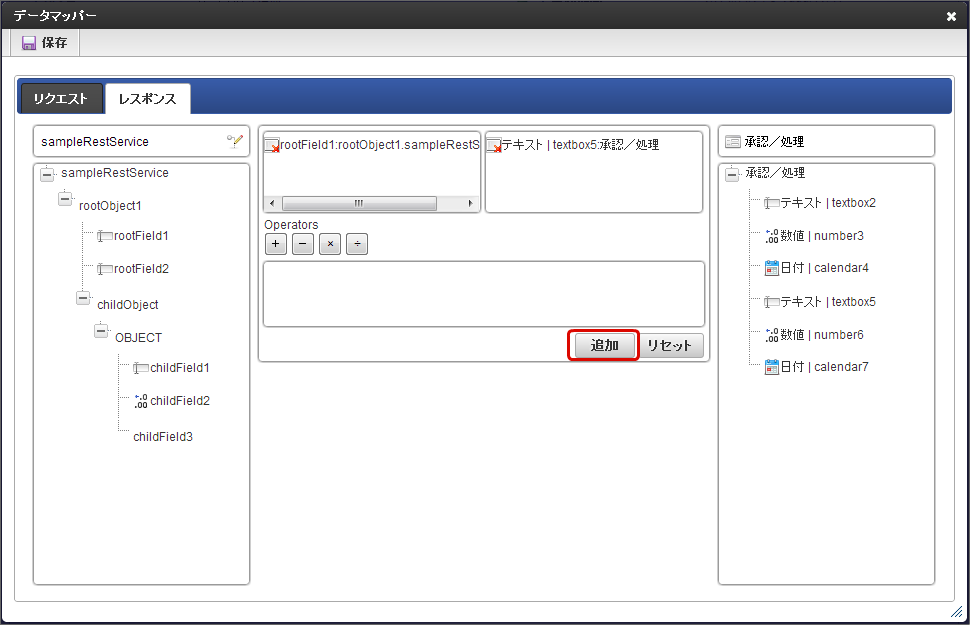The image size is (970, 625).
Task: Click the number3 numeric icon
Action: click(771, 236)
